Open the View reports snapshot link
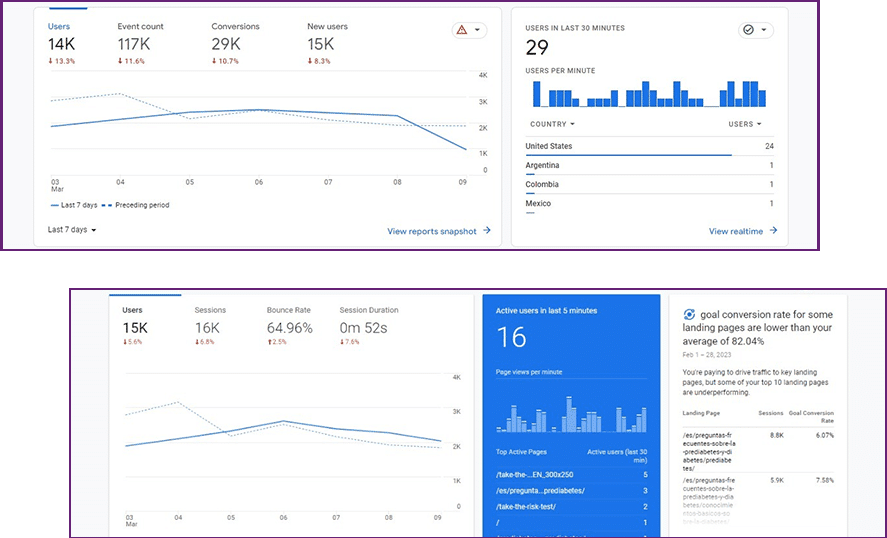Screen dimensions: 887x538 [431, 231]
